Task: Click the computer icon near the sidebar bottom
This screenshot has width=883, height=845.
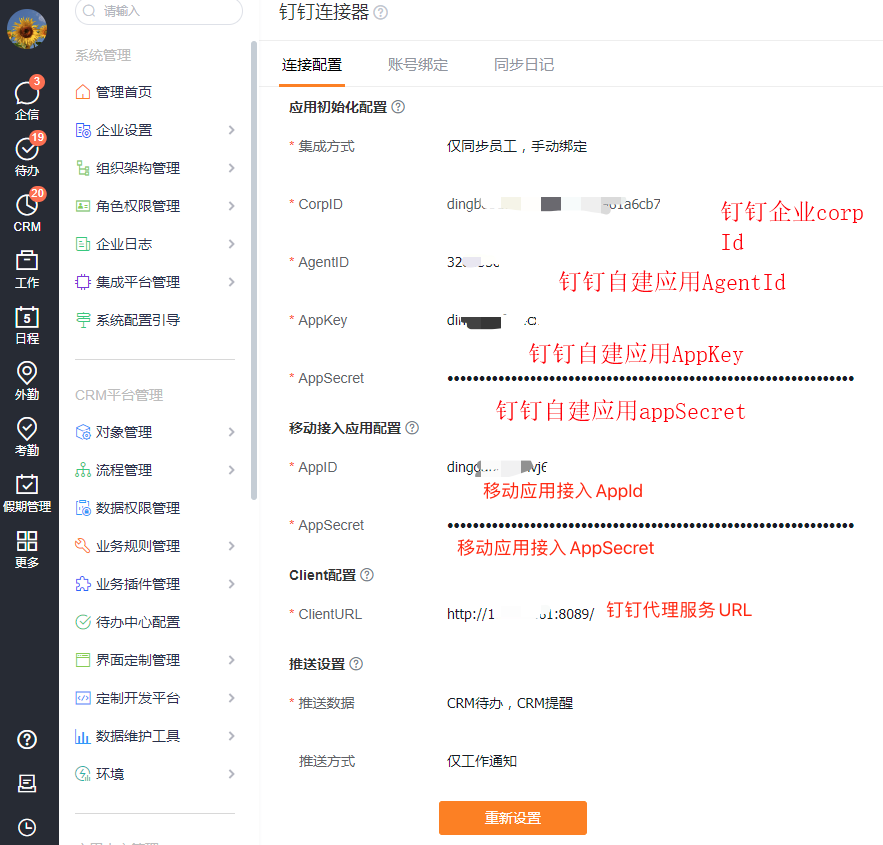Action: pyautogui.click(x=26, y=783)
